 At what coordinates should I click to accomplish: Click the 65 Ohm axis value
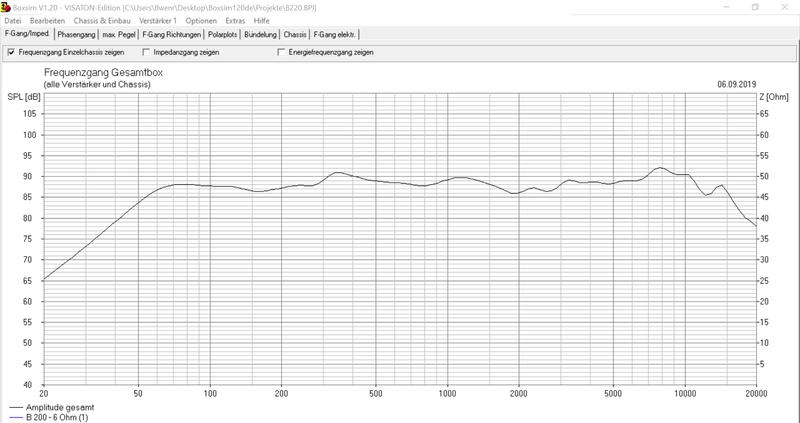tap(764, 114)
